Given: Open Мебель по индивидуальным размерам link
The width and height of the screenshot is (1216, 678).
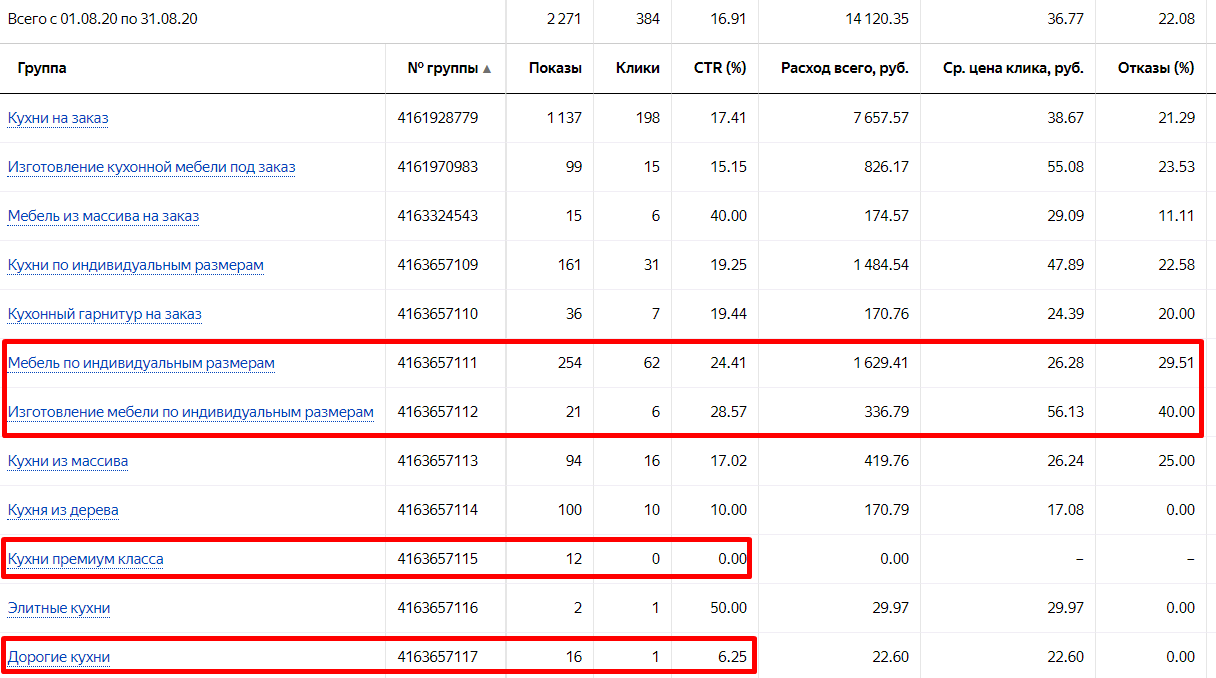Looking at the screenshot, I should pyautogui.click(x=141, y=363).
